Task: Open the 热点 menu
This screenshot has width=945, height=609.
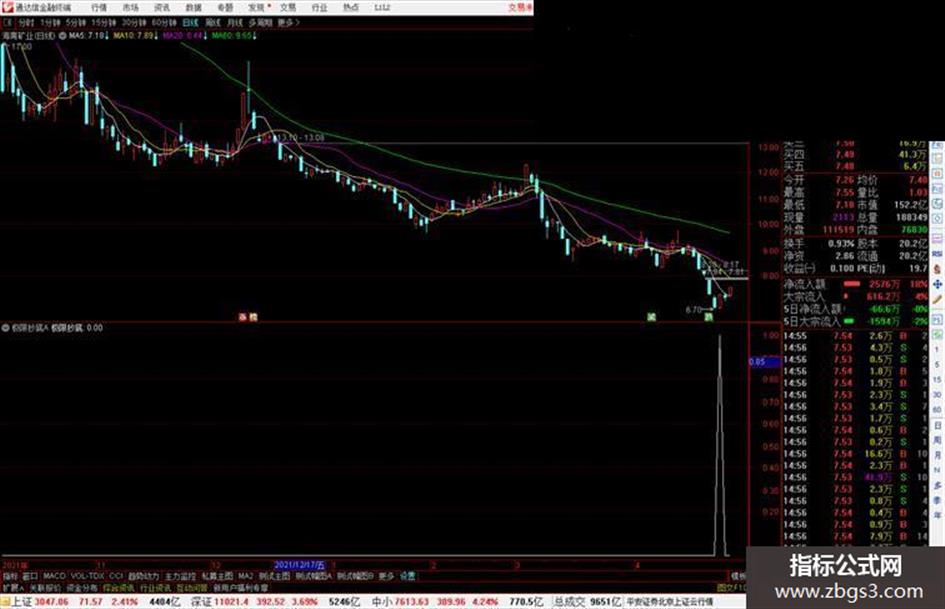Action: click(x=351, y=7)
